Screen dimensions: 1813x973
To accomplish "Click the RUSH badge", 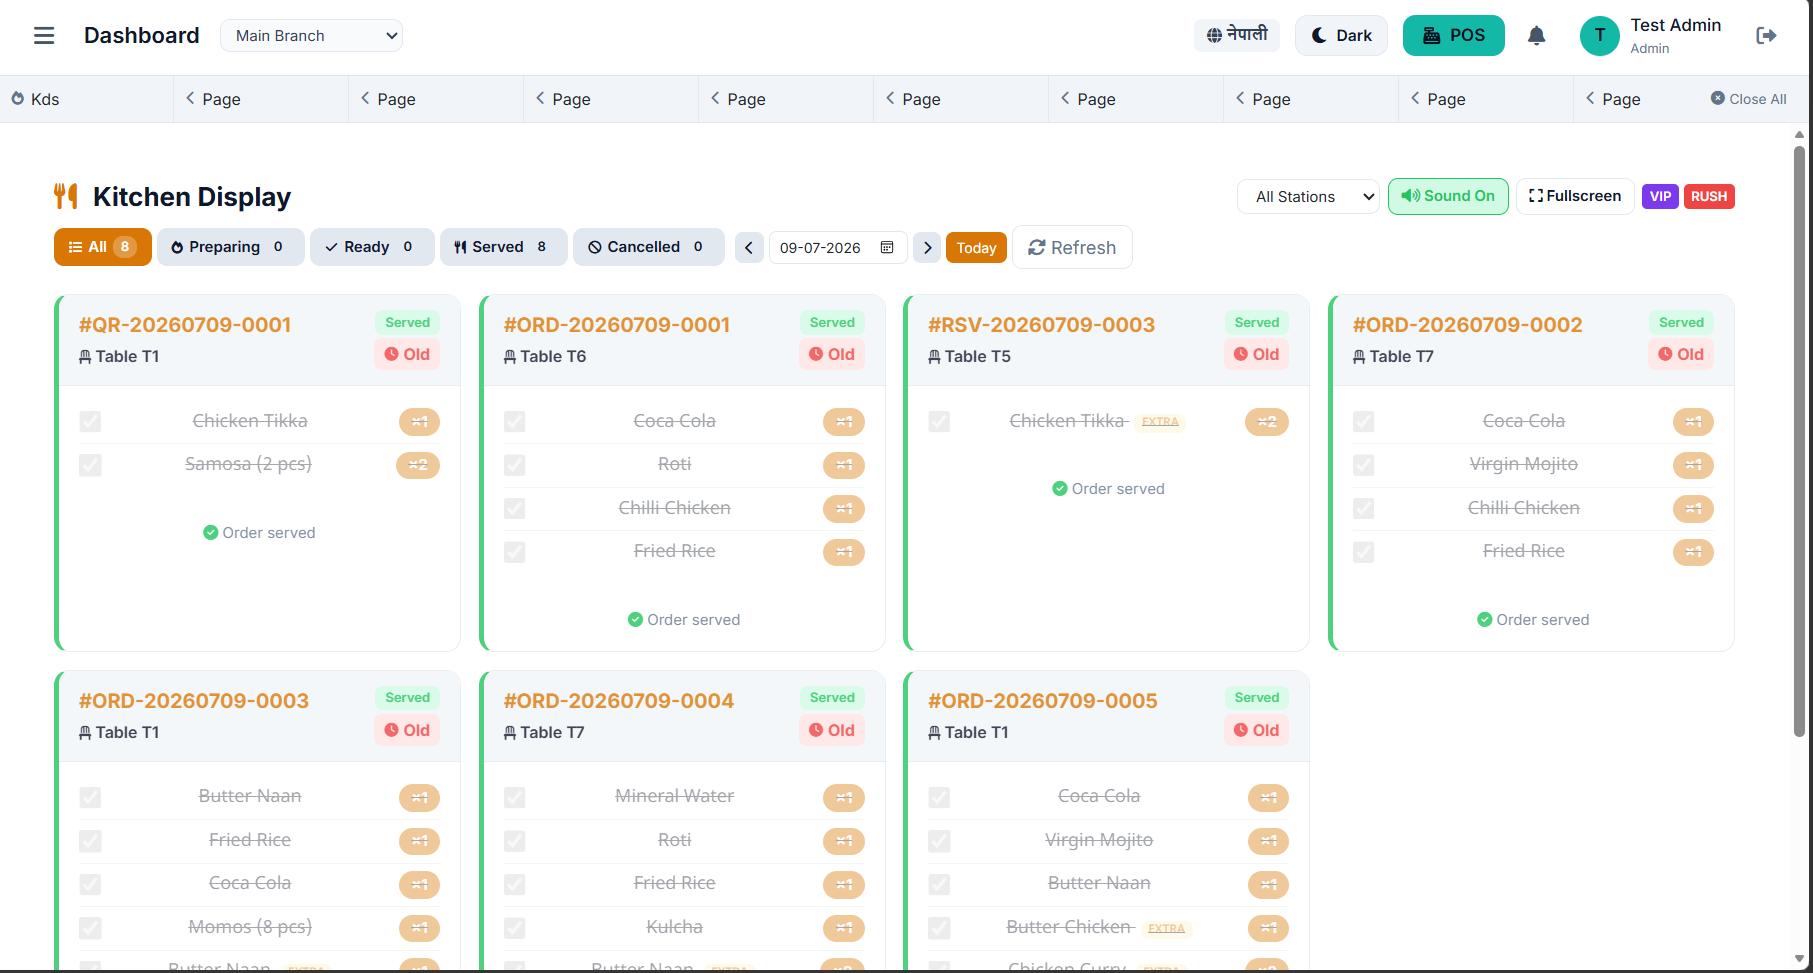I will pos(1709,197).
